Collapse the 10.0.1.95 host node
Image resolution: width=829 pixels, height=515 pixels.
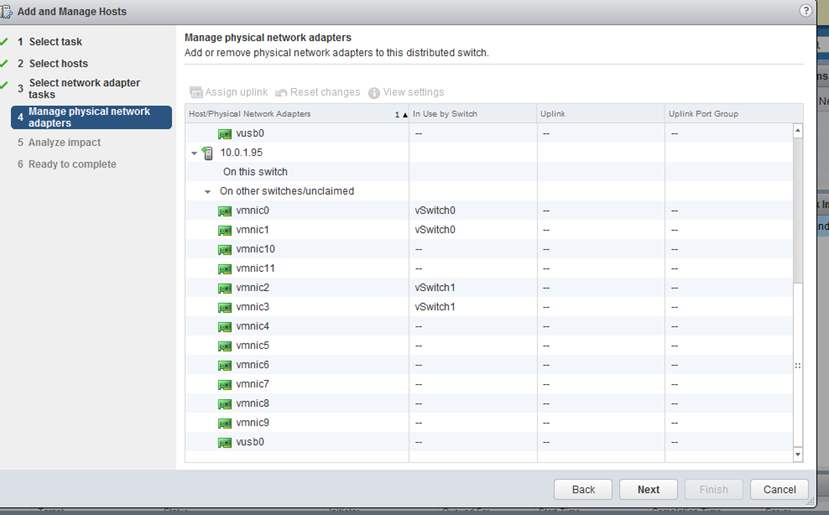[x=194, y=153]
